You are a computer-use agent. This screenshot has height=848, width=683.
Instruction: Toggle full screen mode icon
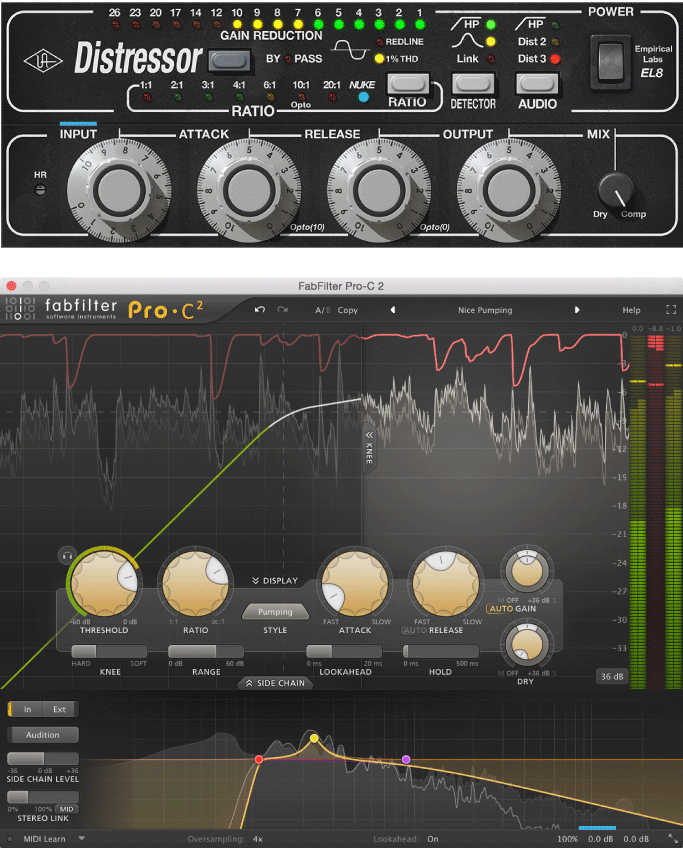click(671, 310)
